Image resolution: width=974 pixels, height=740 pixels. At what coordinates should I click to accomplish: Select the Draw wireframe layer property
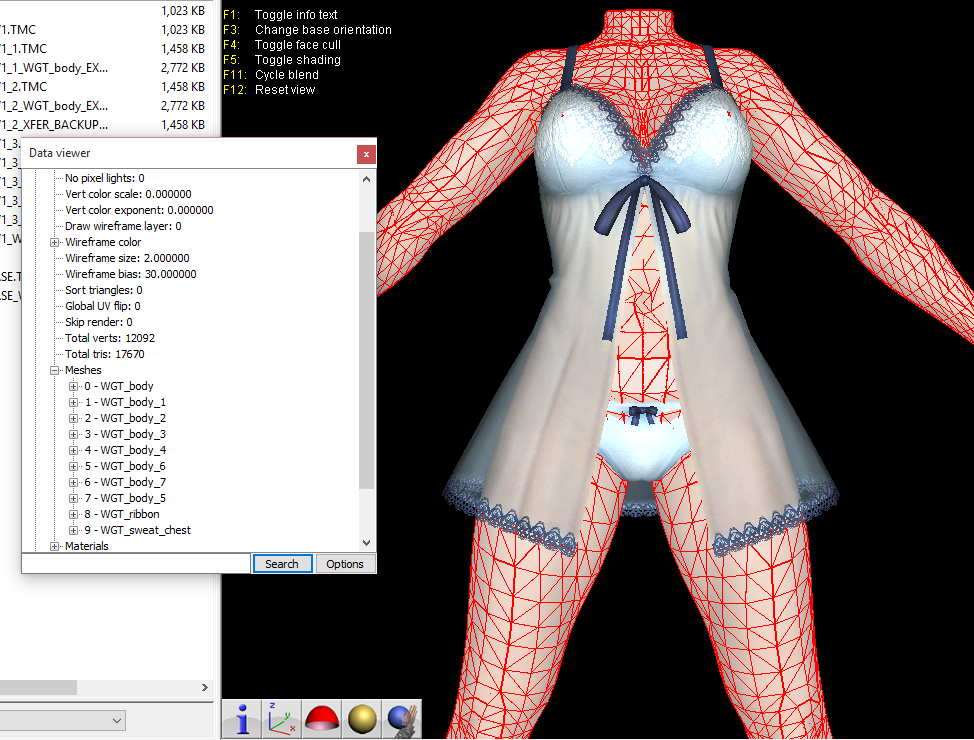[123, 226]
